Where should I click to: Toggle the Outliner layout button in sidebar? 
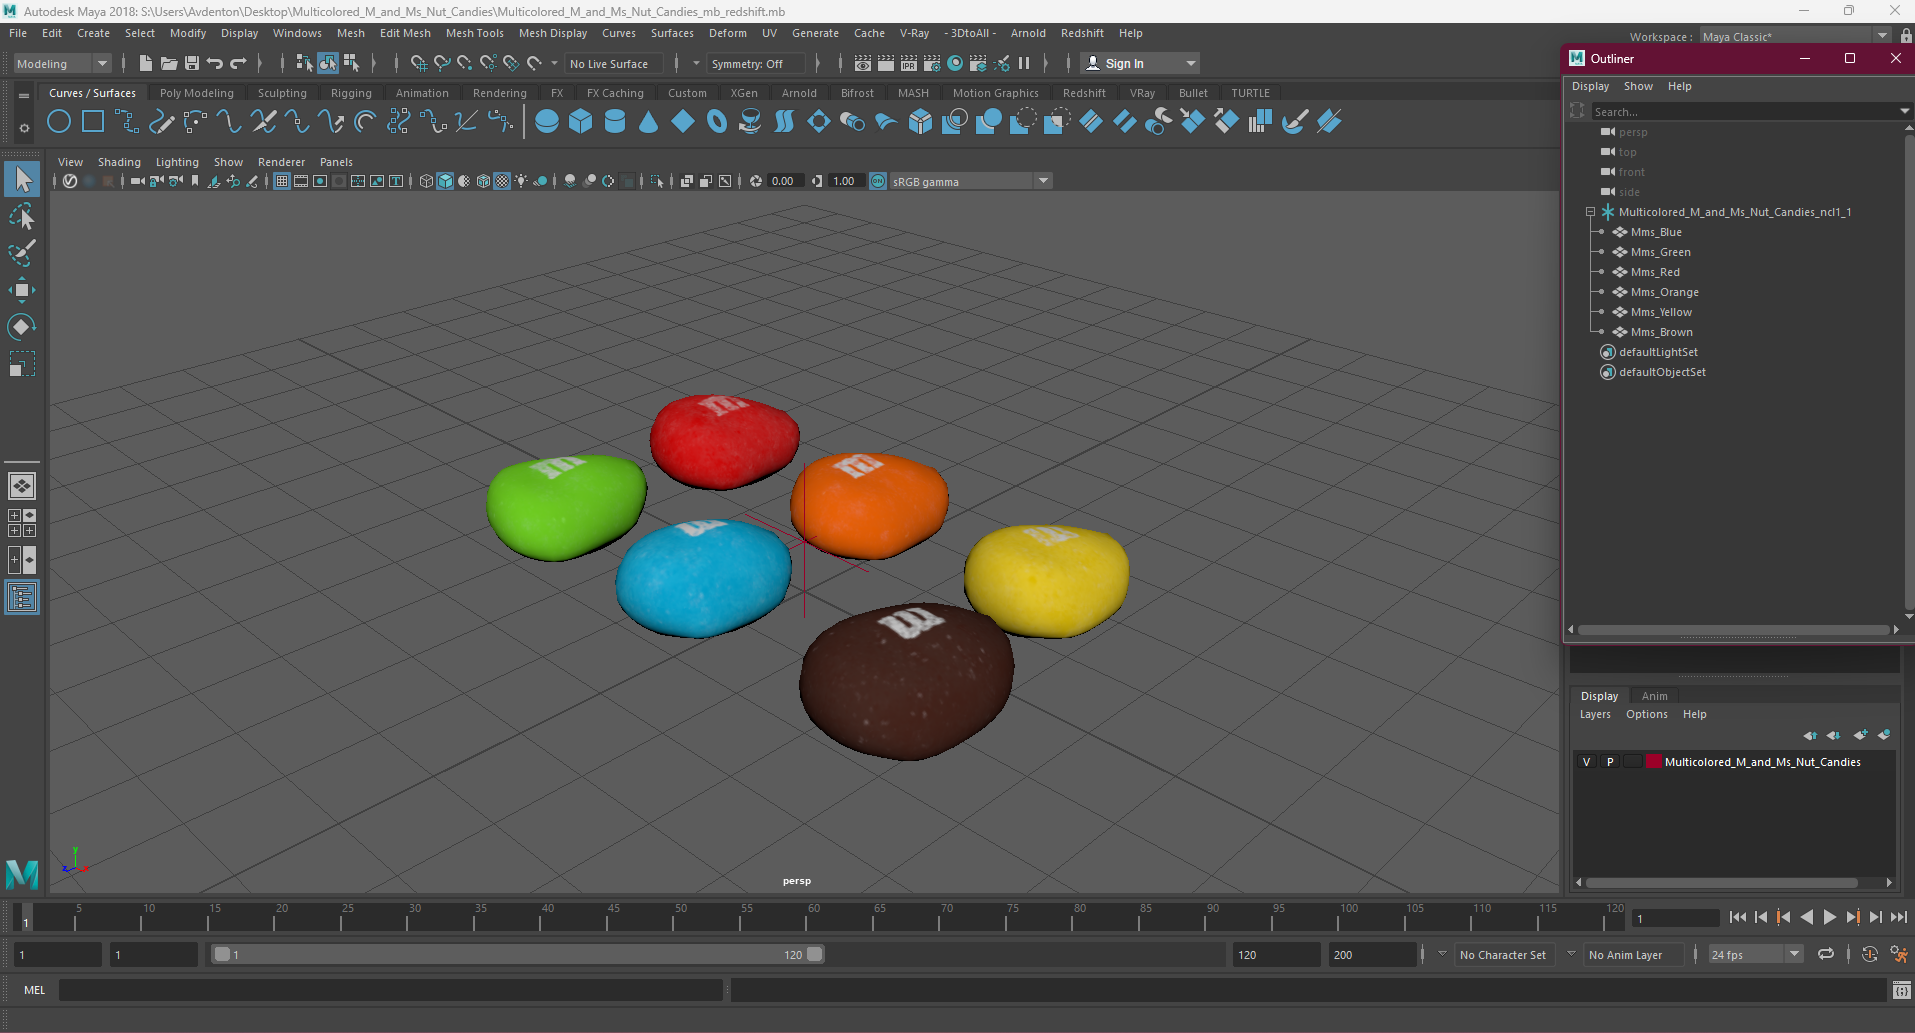click(x=22, y=597)
